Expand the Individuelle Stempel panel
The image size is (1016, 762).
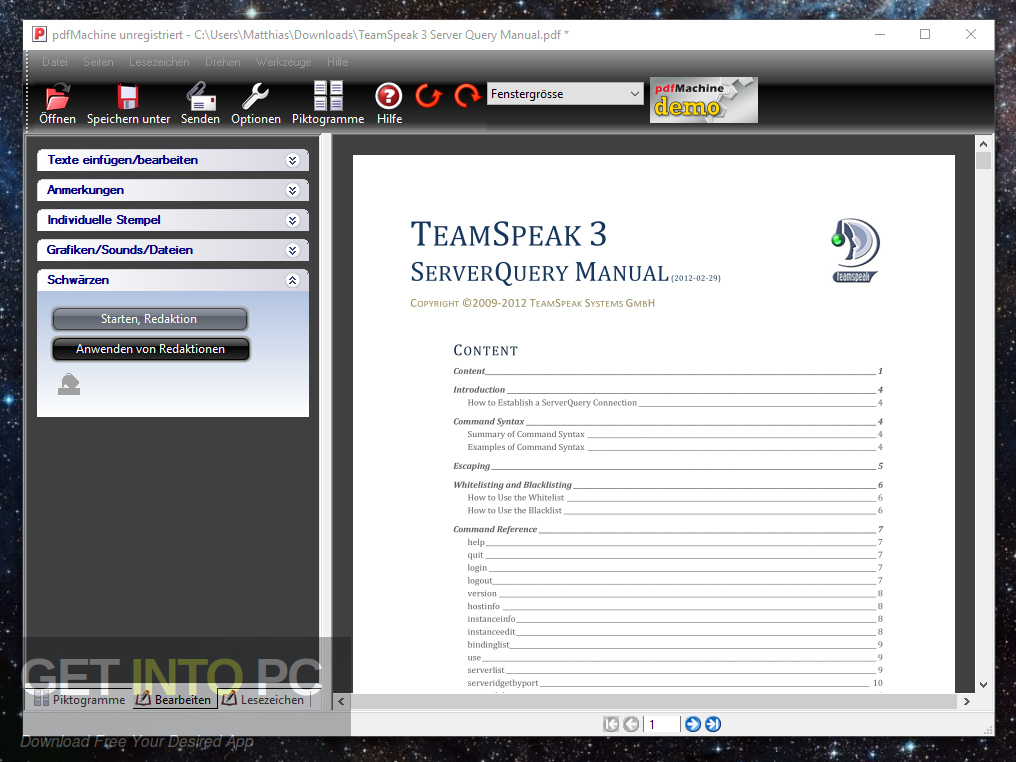pos(292,220)
